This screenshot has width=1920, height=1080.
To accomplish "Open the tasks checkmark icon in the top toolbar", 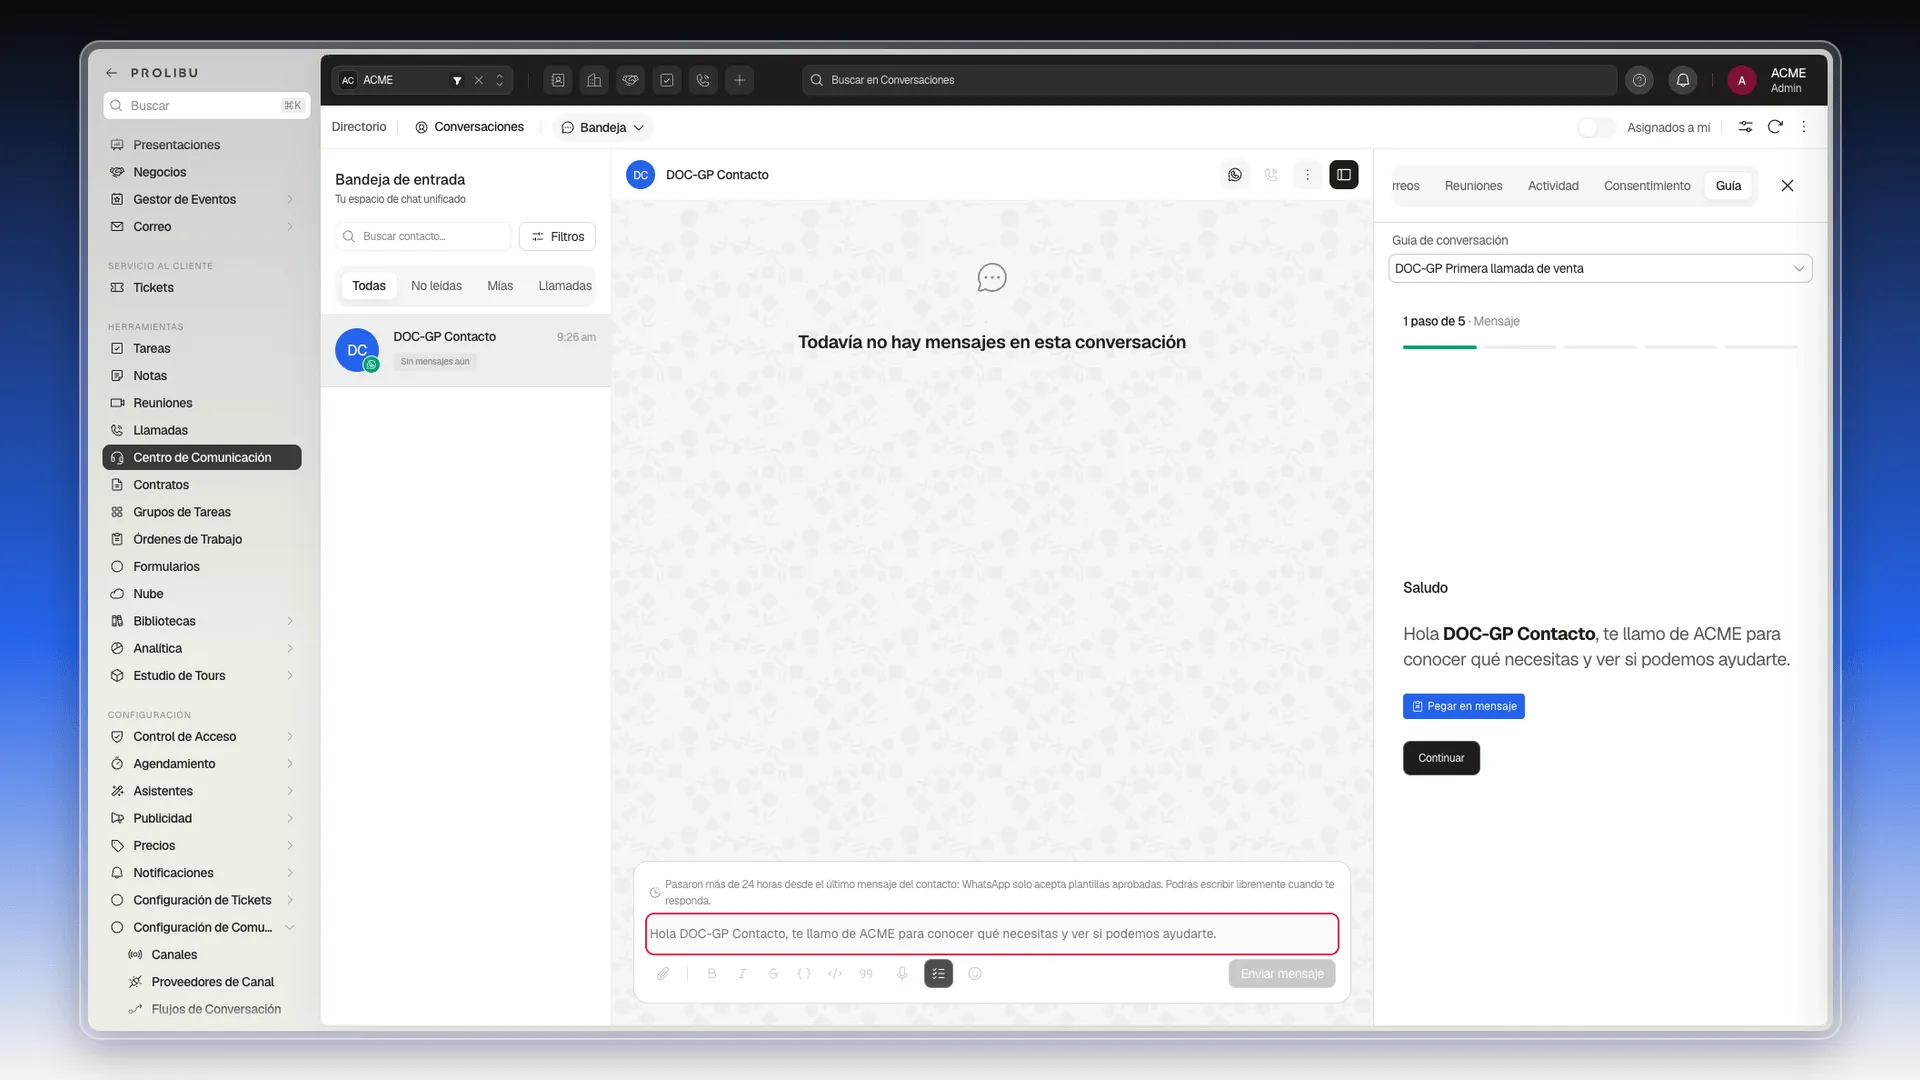I will coord(667,80).
